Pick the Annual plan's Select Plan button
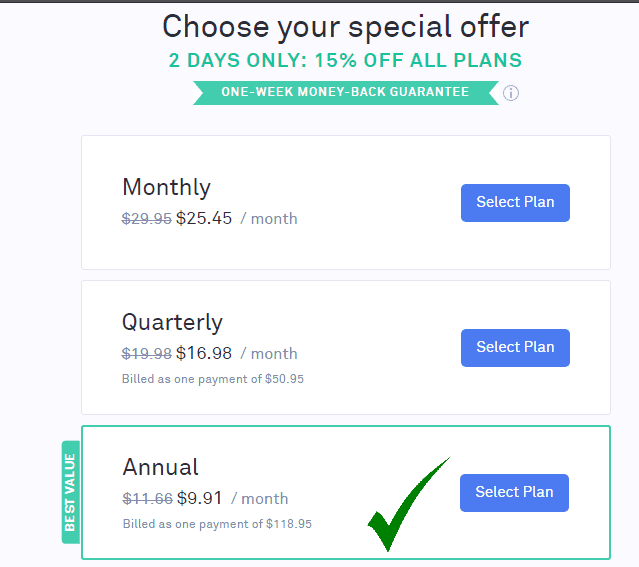The width and height of the screenshot is (639, 567). click(x=514, y=492)
